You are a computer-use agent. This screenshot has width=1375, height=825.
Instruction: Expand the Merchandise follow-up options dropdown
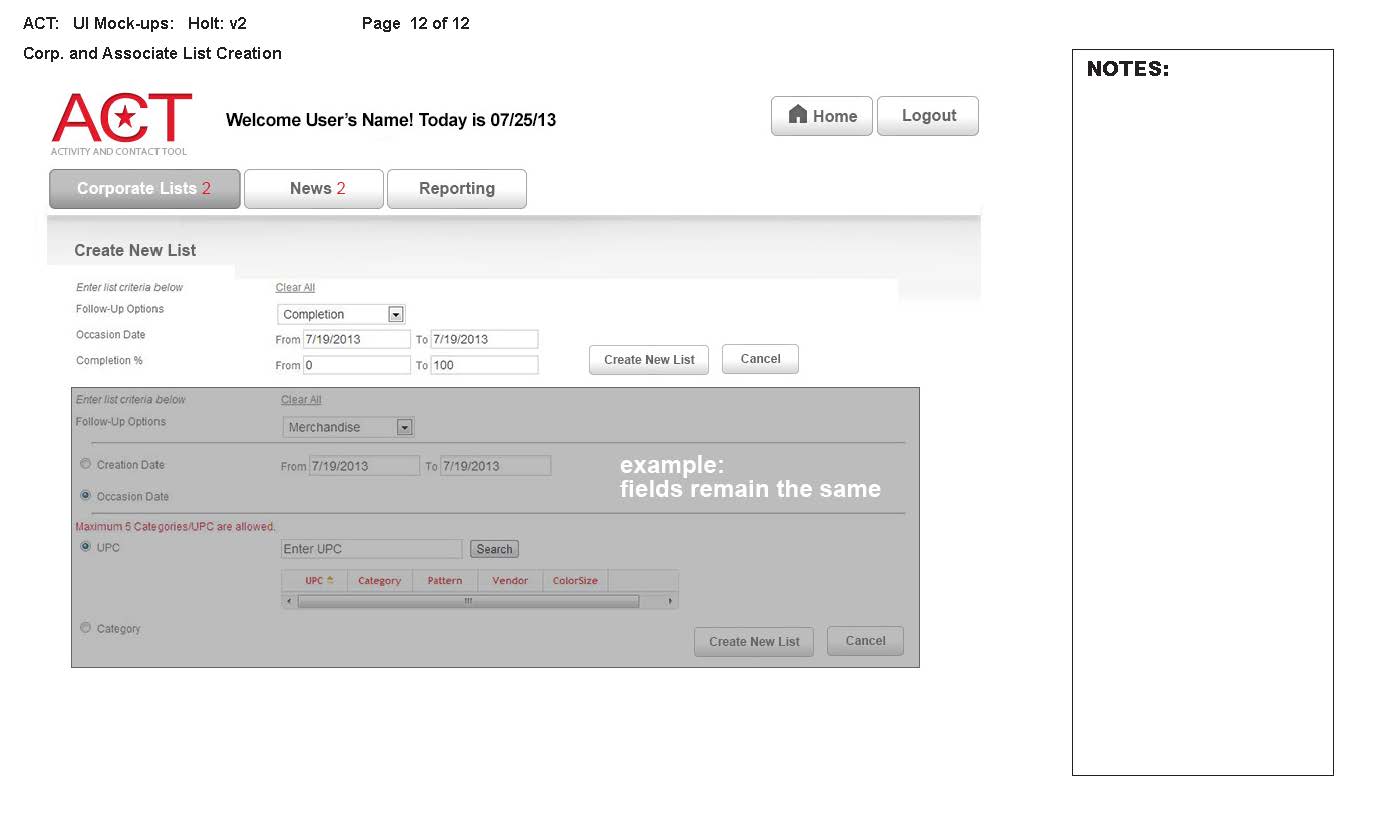coord(404,428)
